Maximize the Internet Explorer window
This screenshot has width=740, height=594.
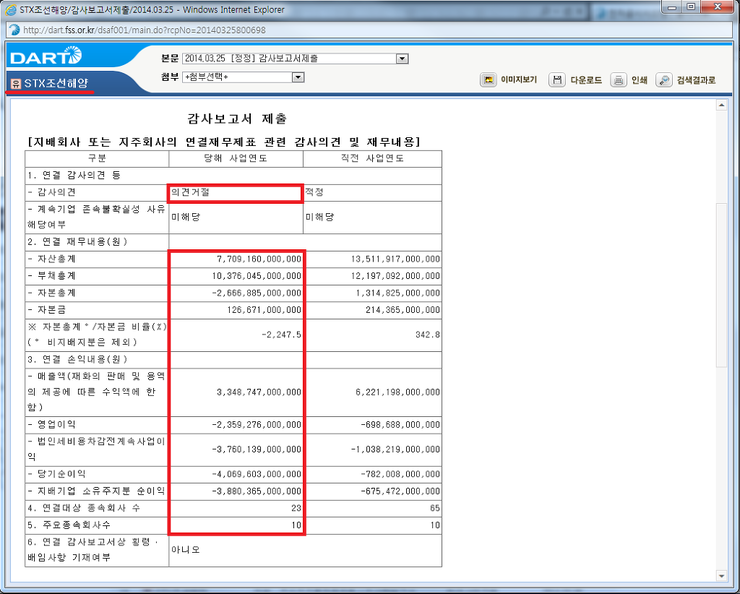pyautogui.click(x=691, y=7)
